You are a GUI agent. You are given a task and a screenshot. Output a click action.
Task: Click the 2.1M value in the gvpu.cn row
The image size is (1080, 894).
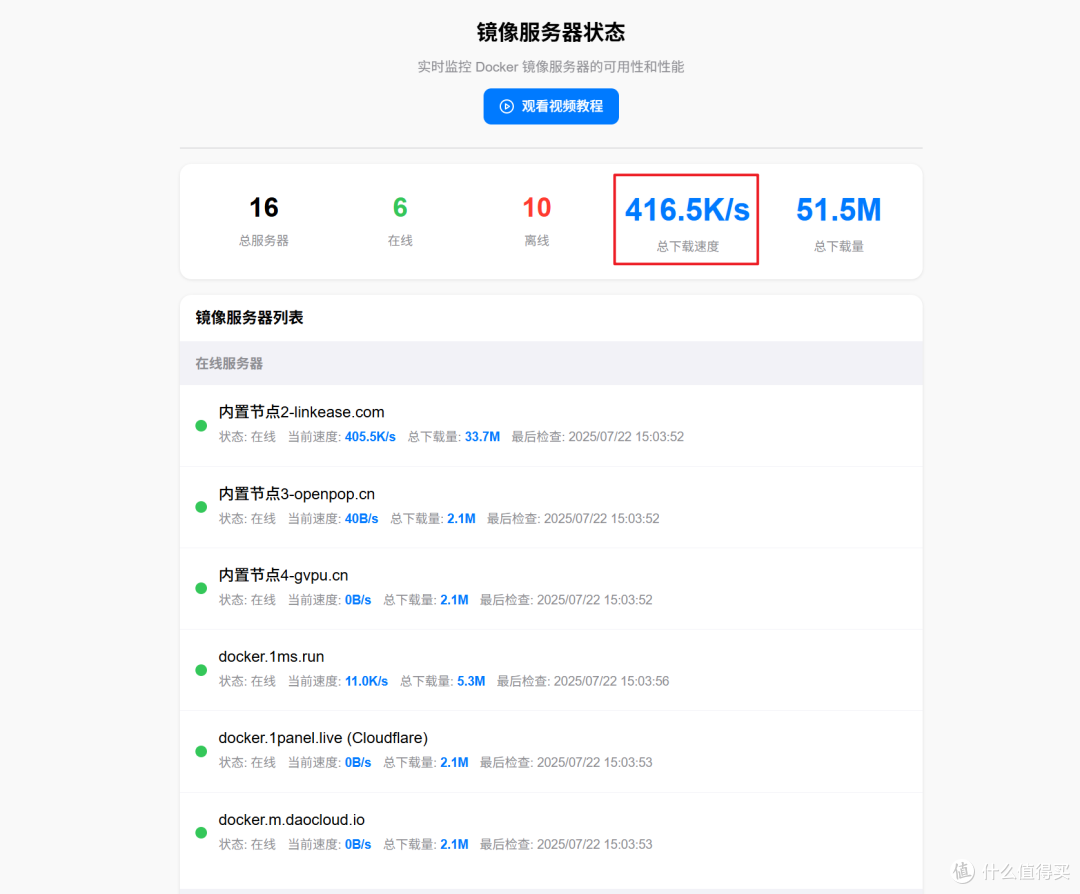[455, 600]
